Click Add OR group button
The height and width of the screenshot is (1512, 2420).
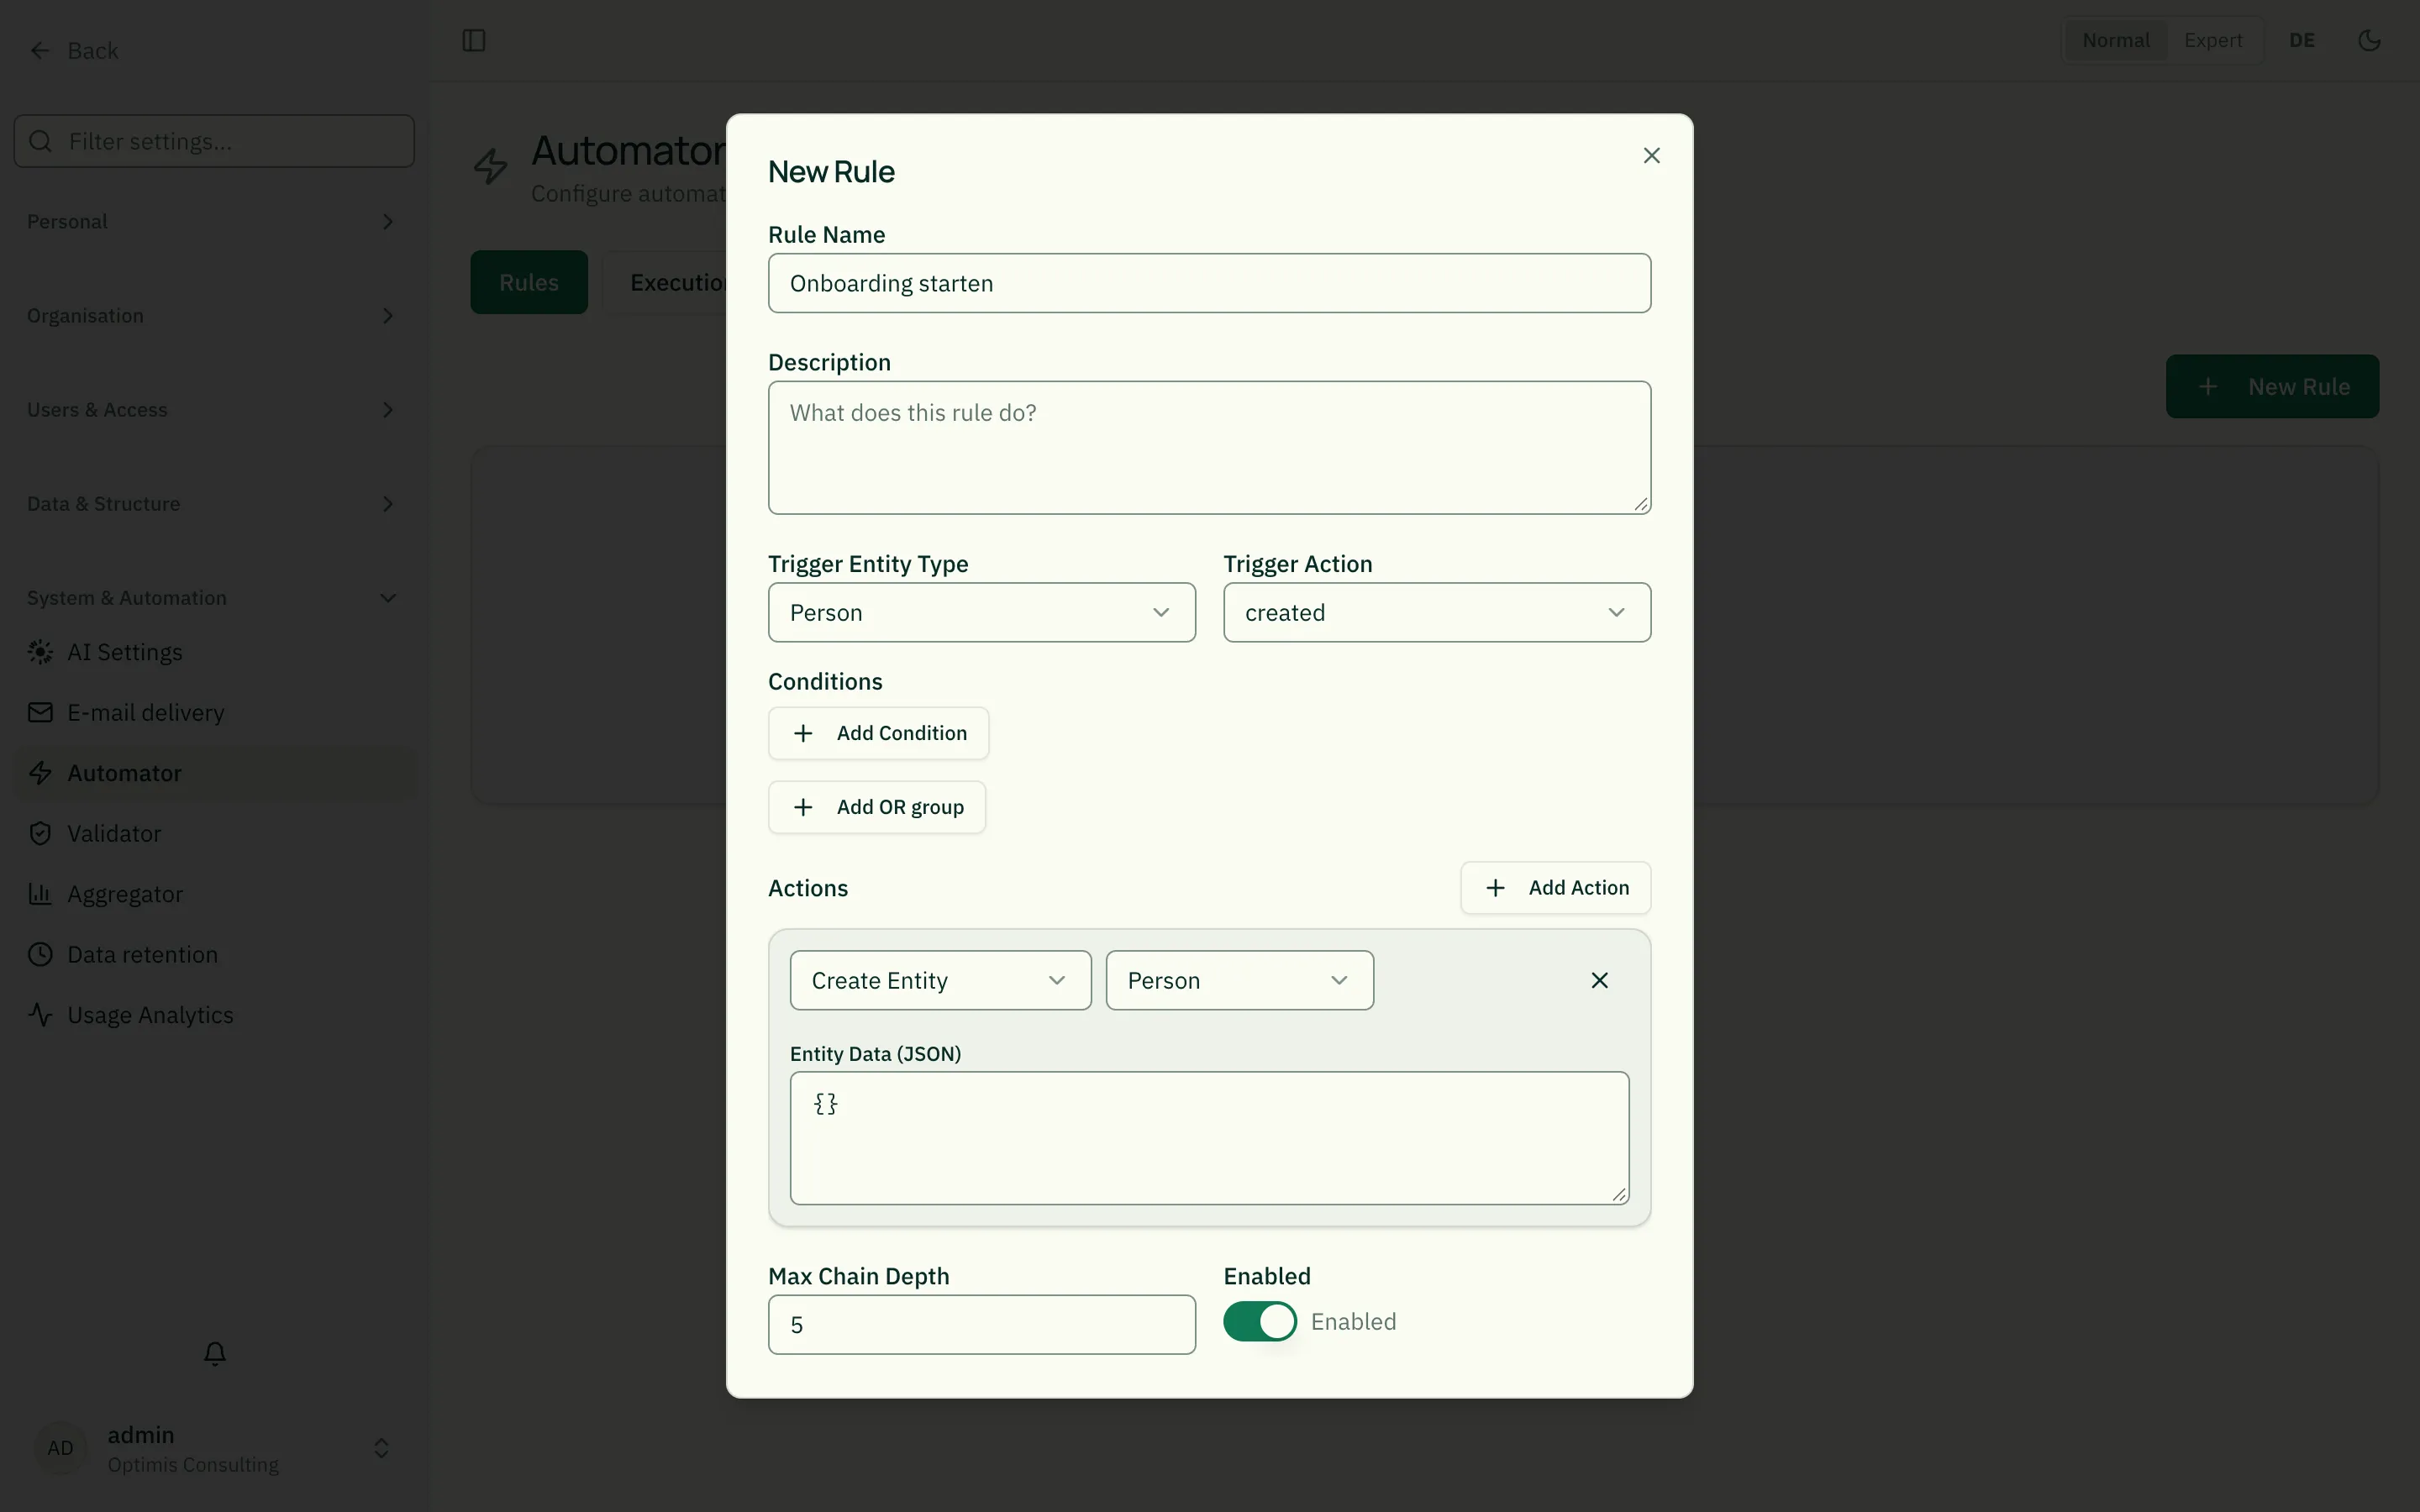[877, 808]
